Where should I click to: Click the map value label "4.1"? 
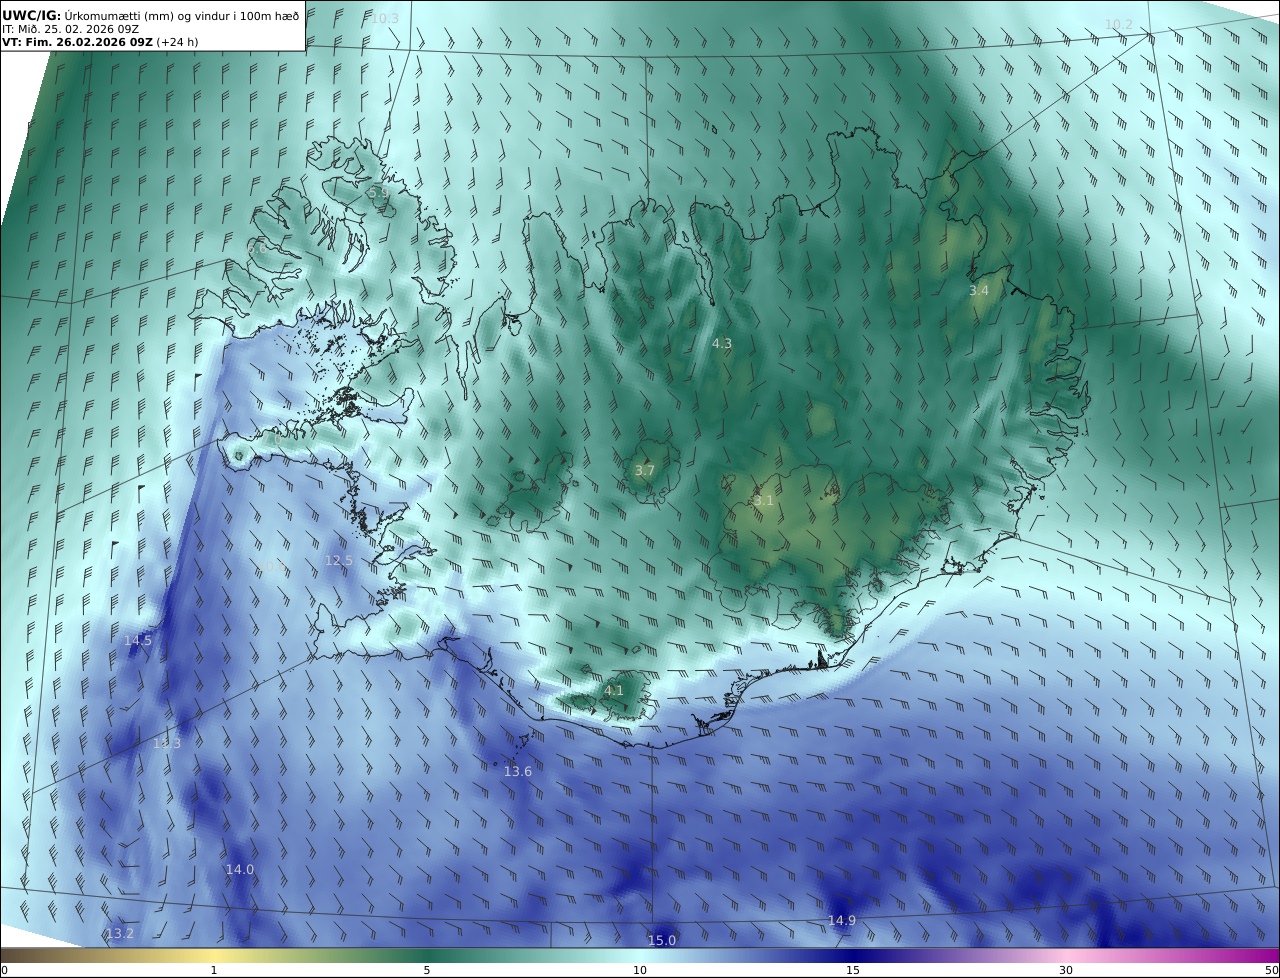coord(613,691)
